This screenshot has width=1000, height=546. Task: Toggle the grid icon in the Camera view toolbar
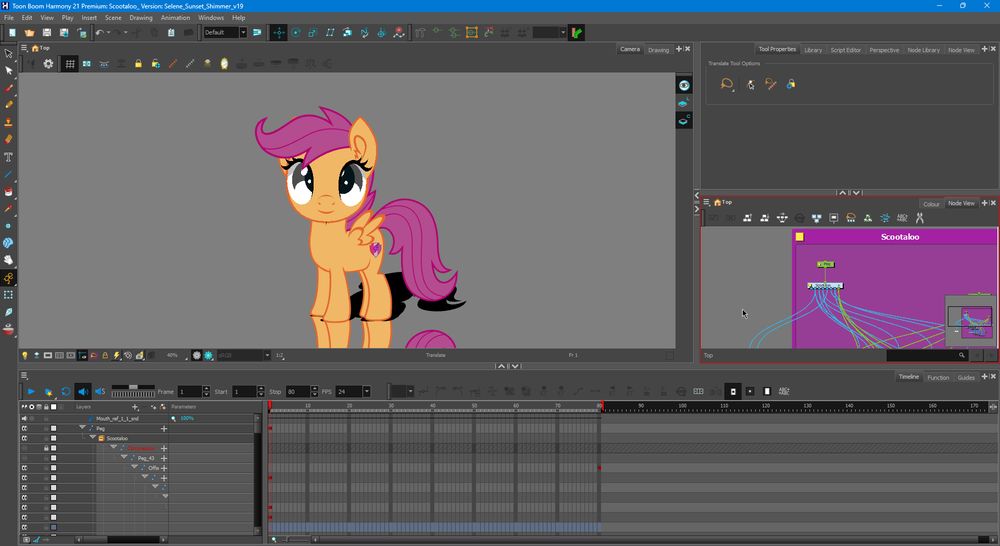tap(70, 64)
